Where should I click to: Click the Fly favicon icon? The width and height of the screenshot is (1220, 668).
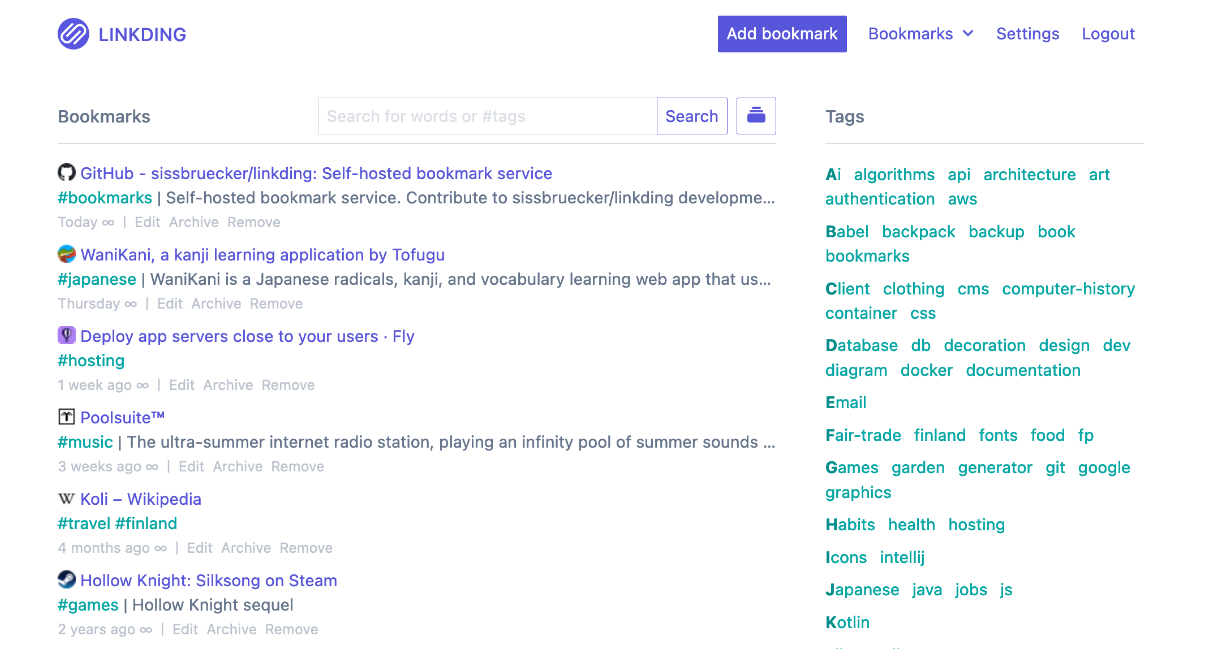(x=67, y=335)
